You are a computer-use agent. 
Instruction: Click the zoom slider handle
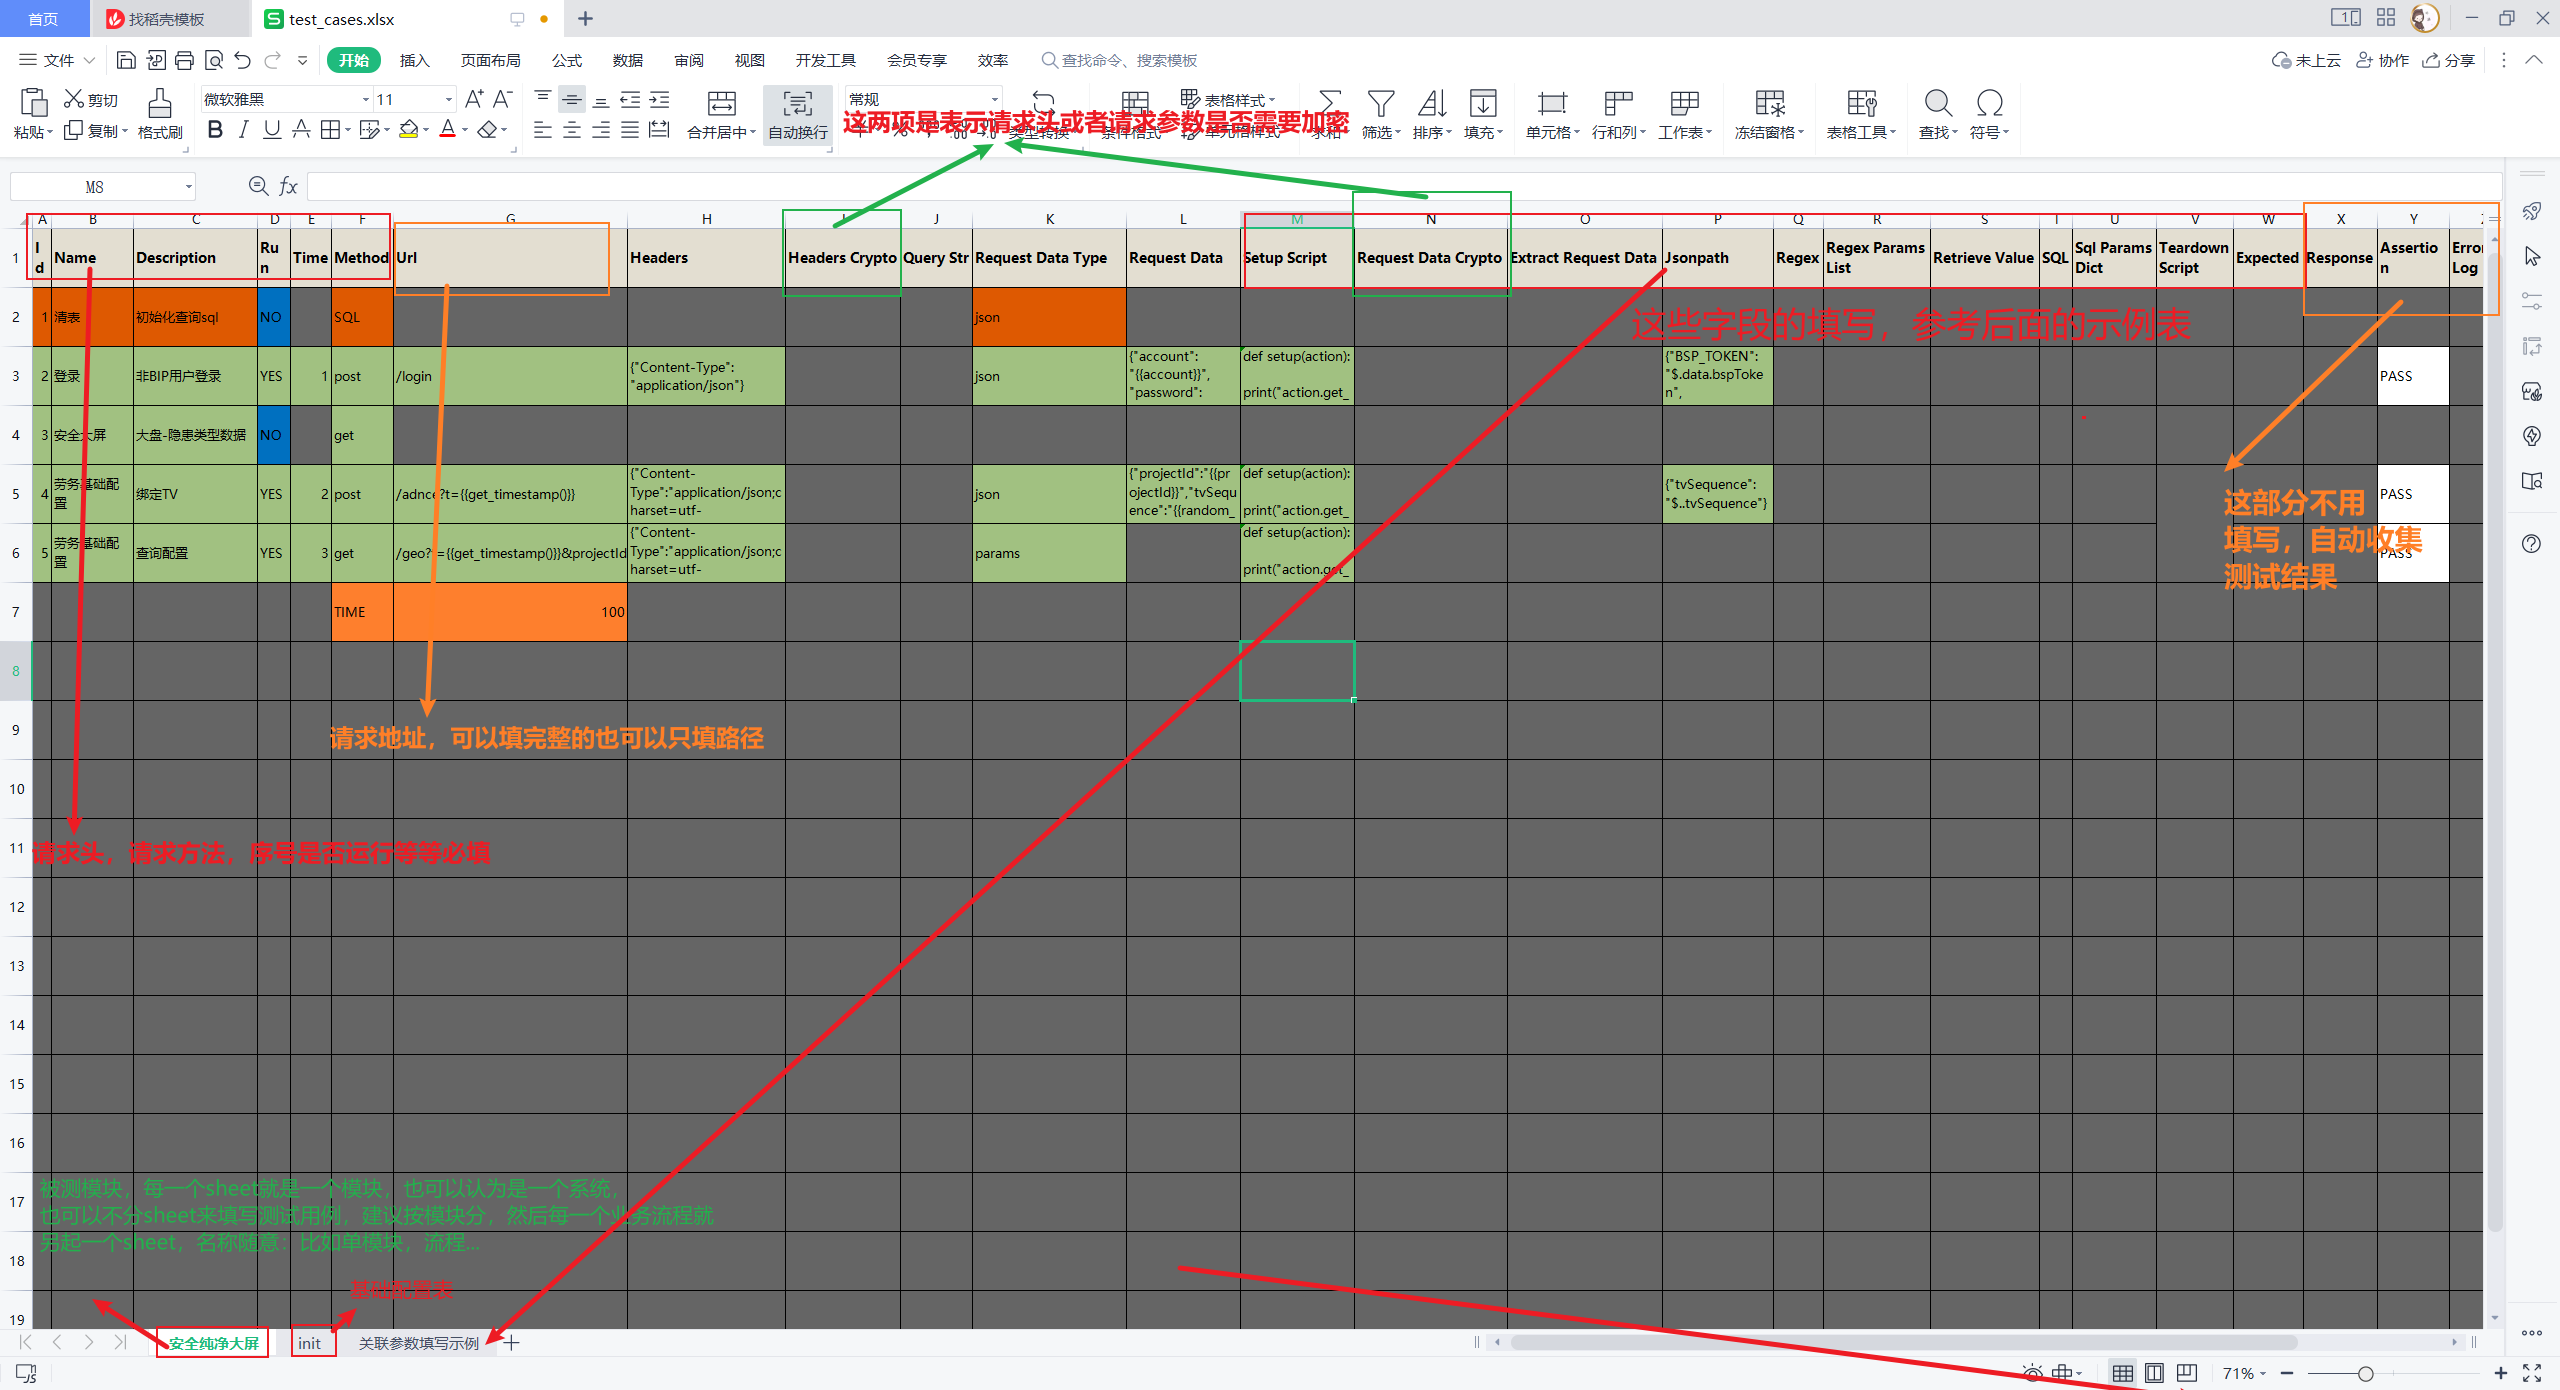point(2365,1373)
